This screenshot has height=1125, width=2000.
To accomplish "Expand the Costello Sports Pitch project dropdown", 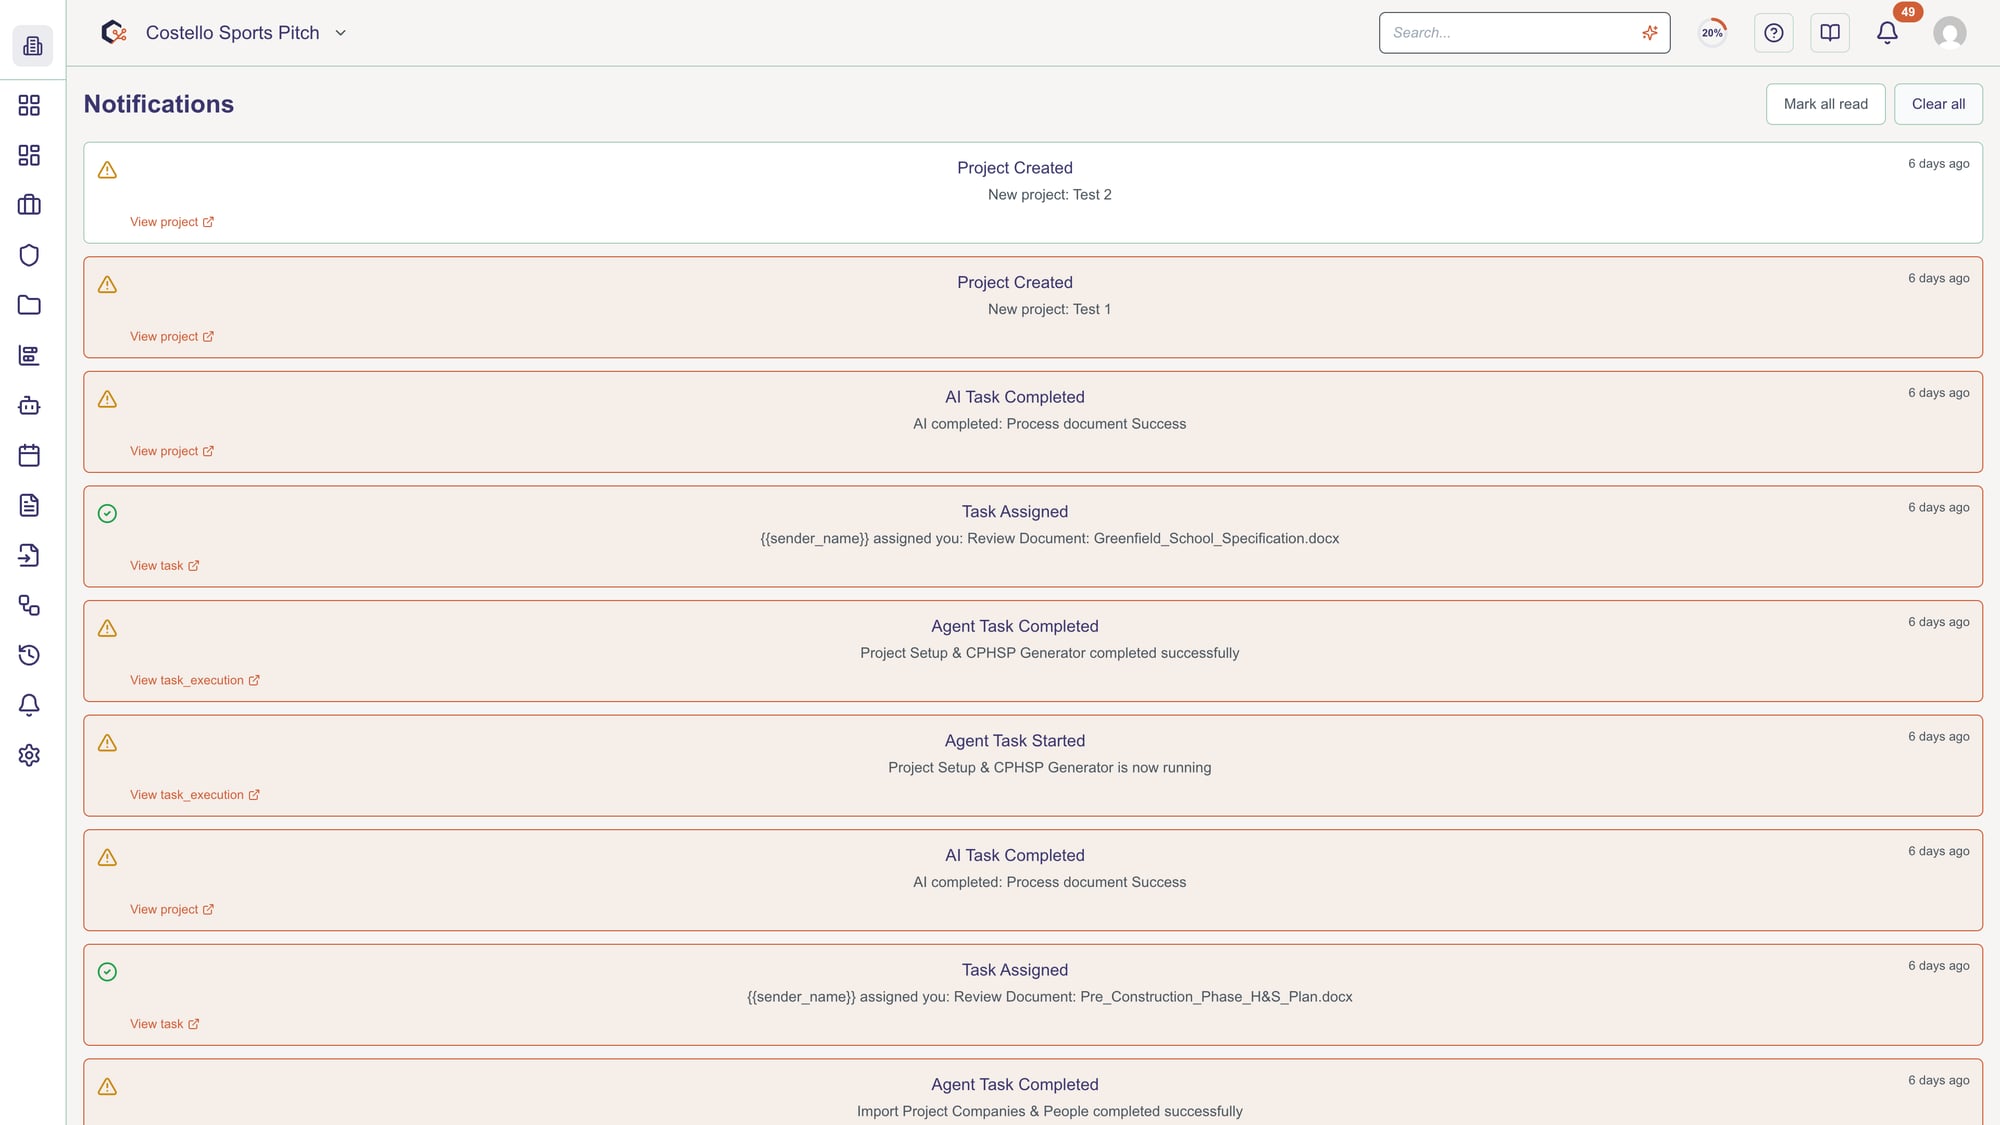I will click(x=340, y=33).
